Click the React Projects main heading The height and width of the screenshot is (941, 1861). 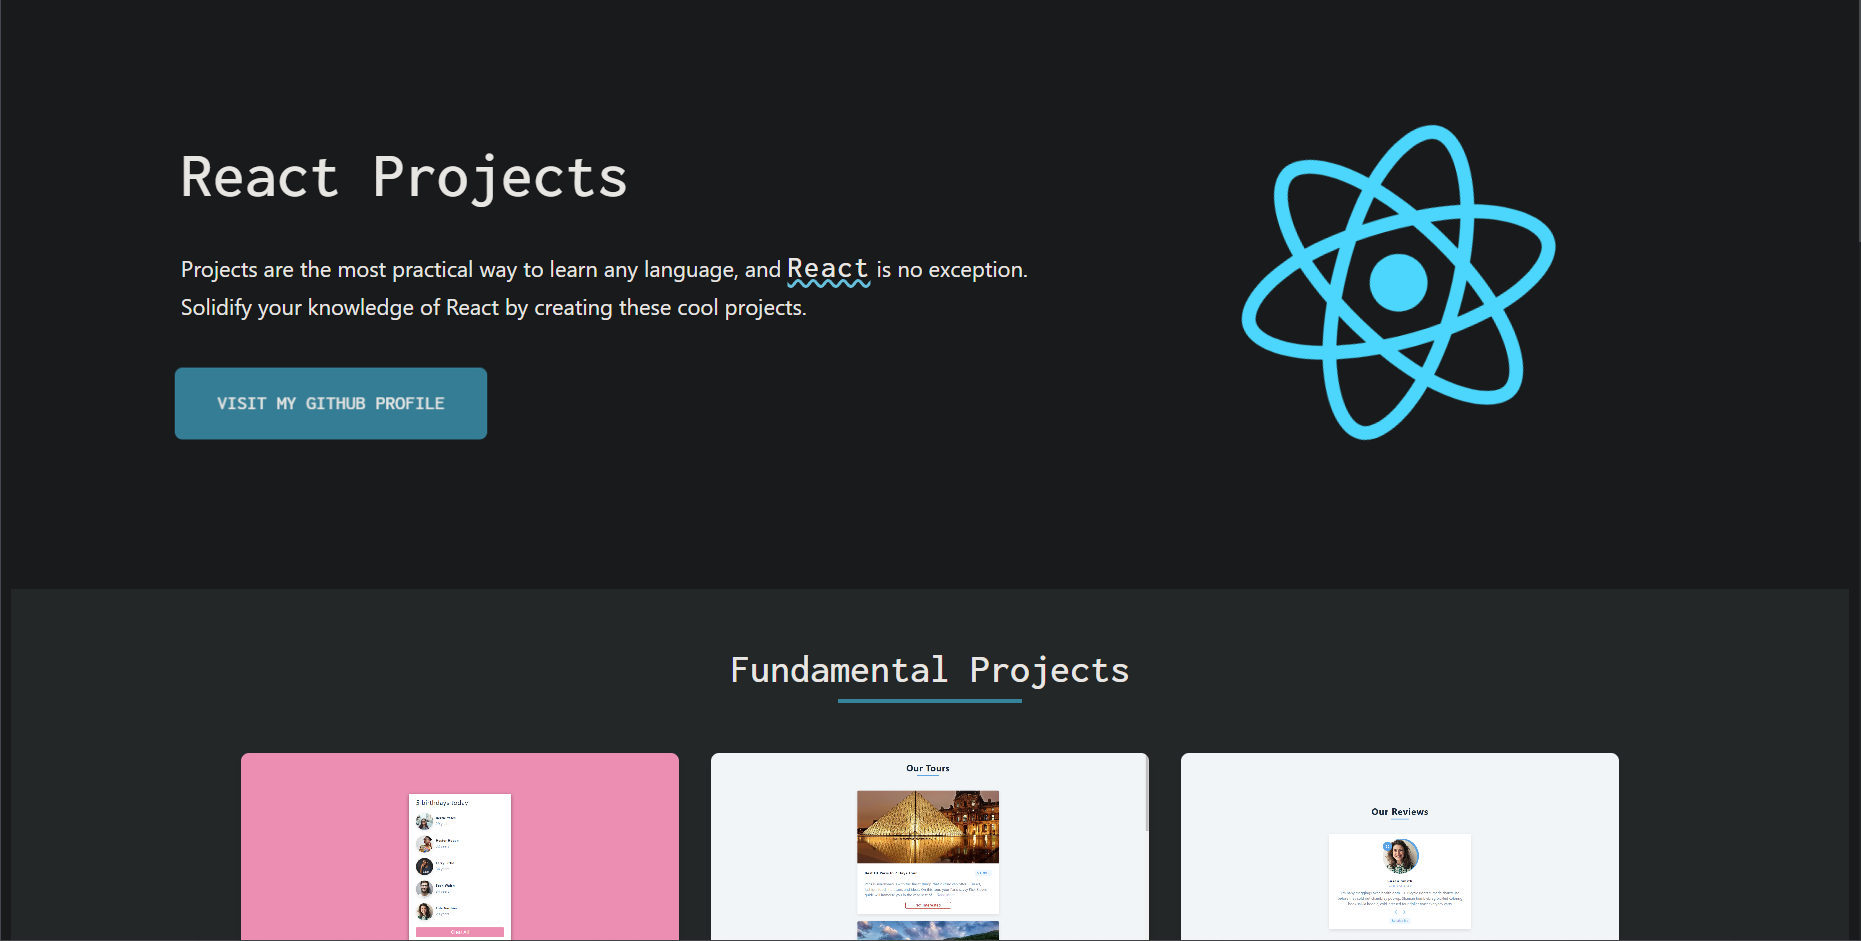404,178
